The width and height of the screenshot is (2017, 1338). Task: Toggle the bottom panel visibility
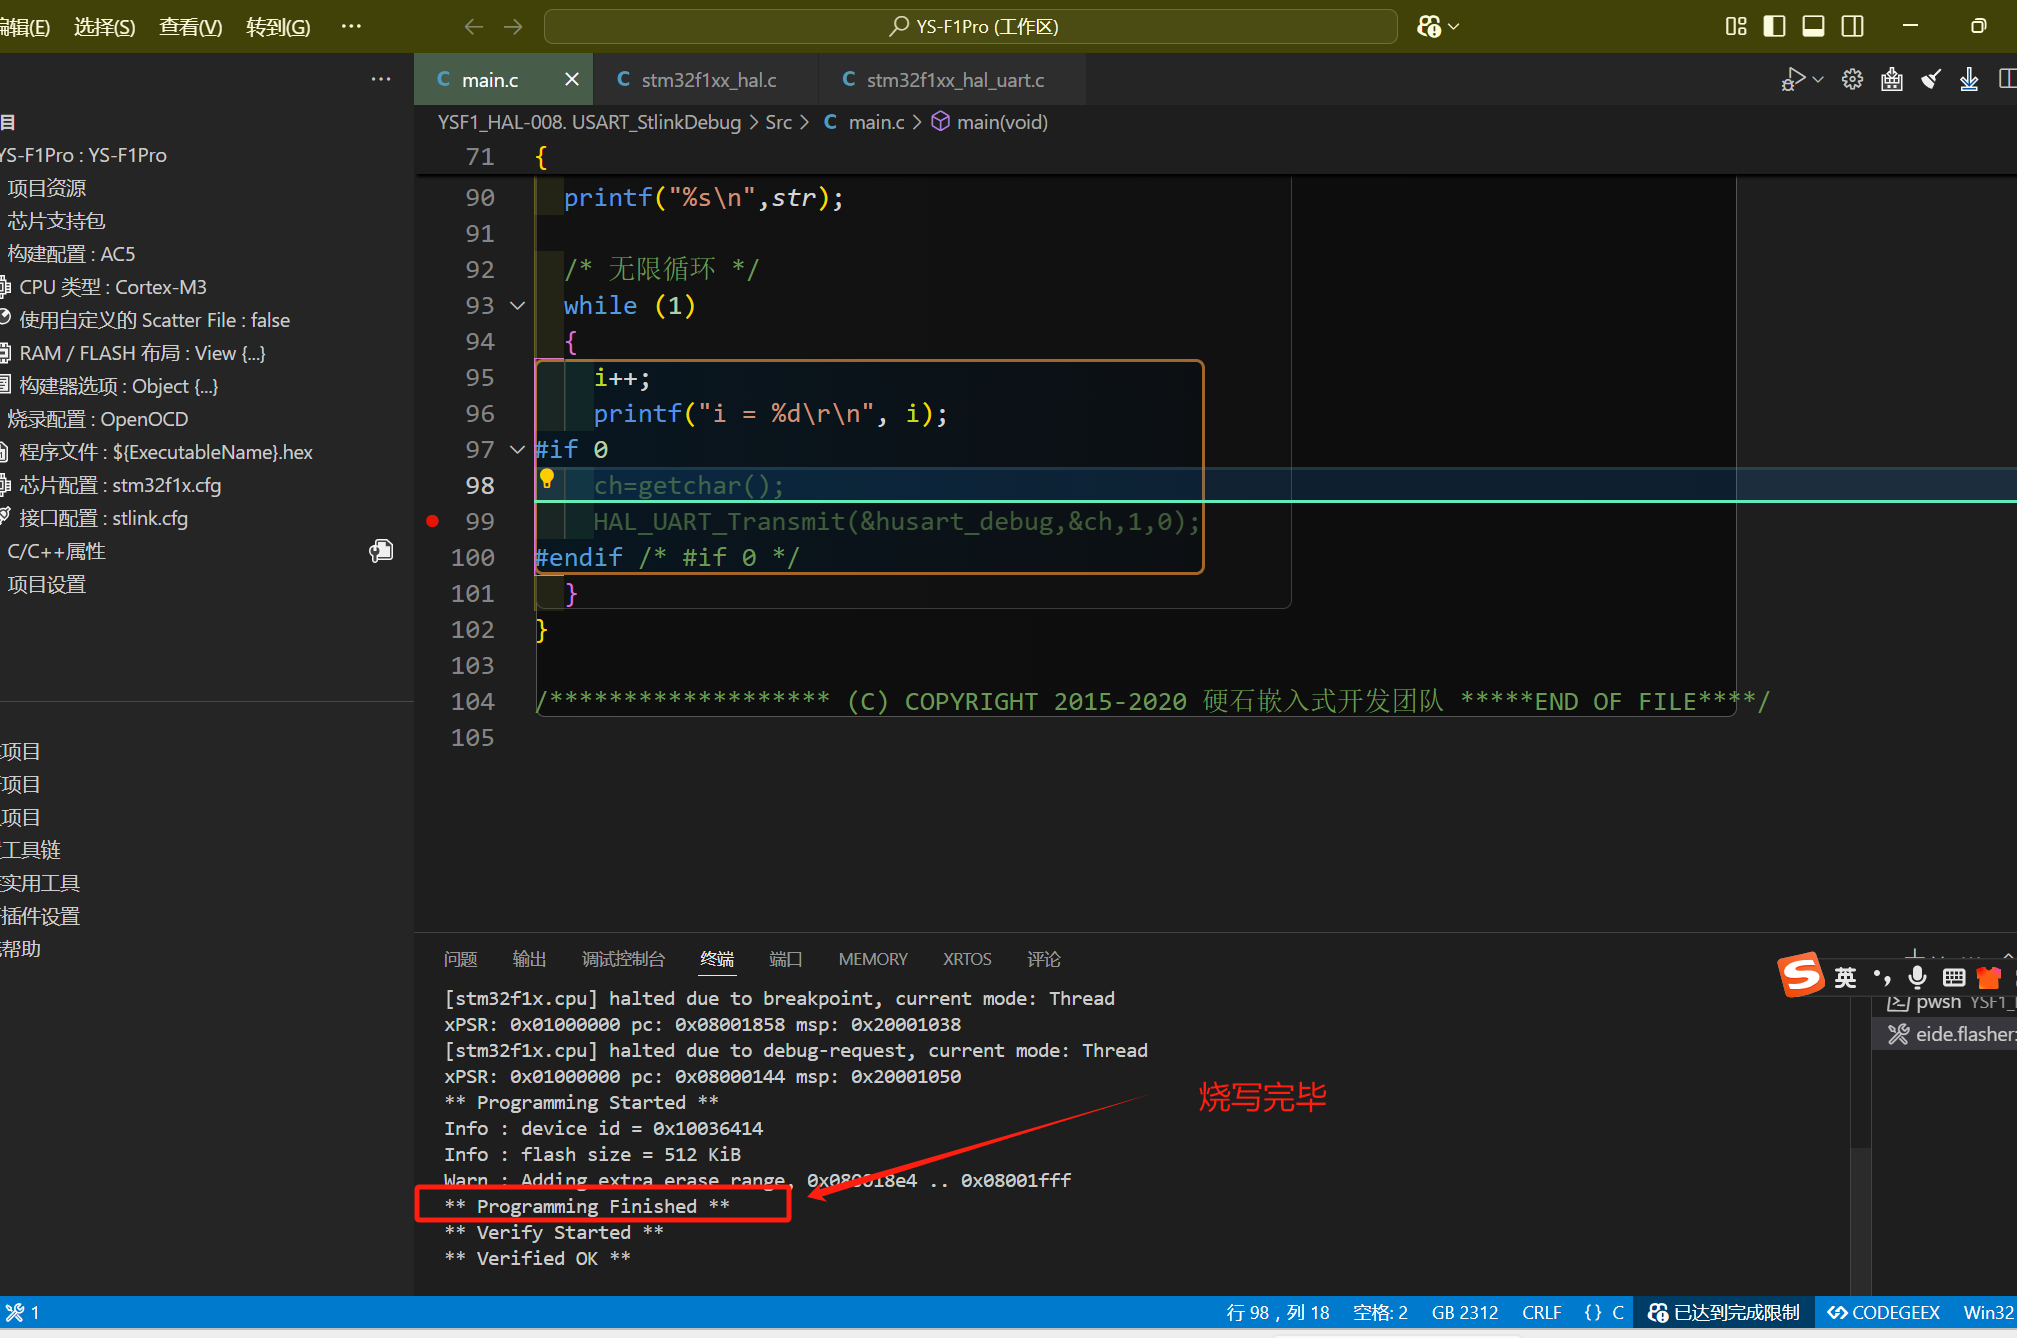(1813, 27)
